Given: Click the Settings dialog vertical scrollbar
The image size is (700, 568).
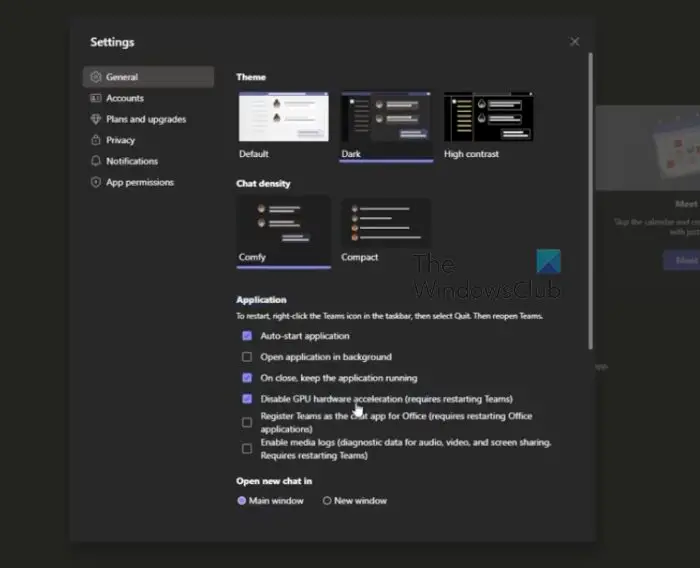Looking at the screenshot, I should click(x=591, y=201).
